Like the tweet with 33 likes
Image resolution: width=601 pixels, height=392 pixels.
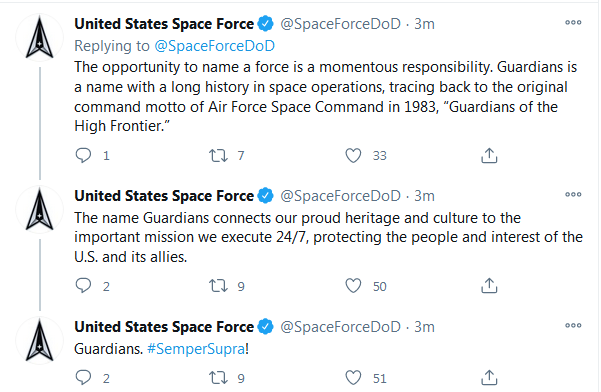click(353, 156)
